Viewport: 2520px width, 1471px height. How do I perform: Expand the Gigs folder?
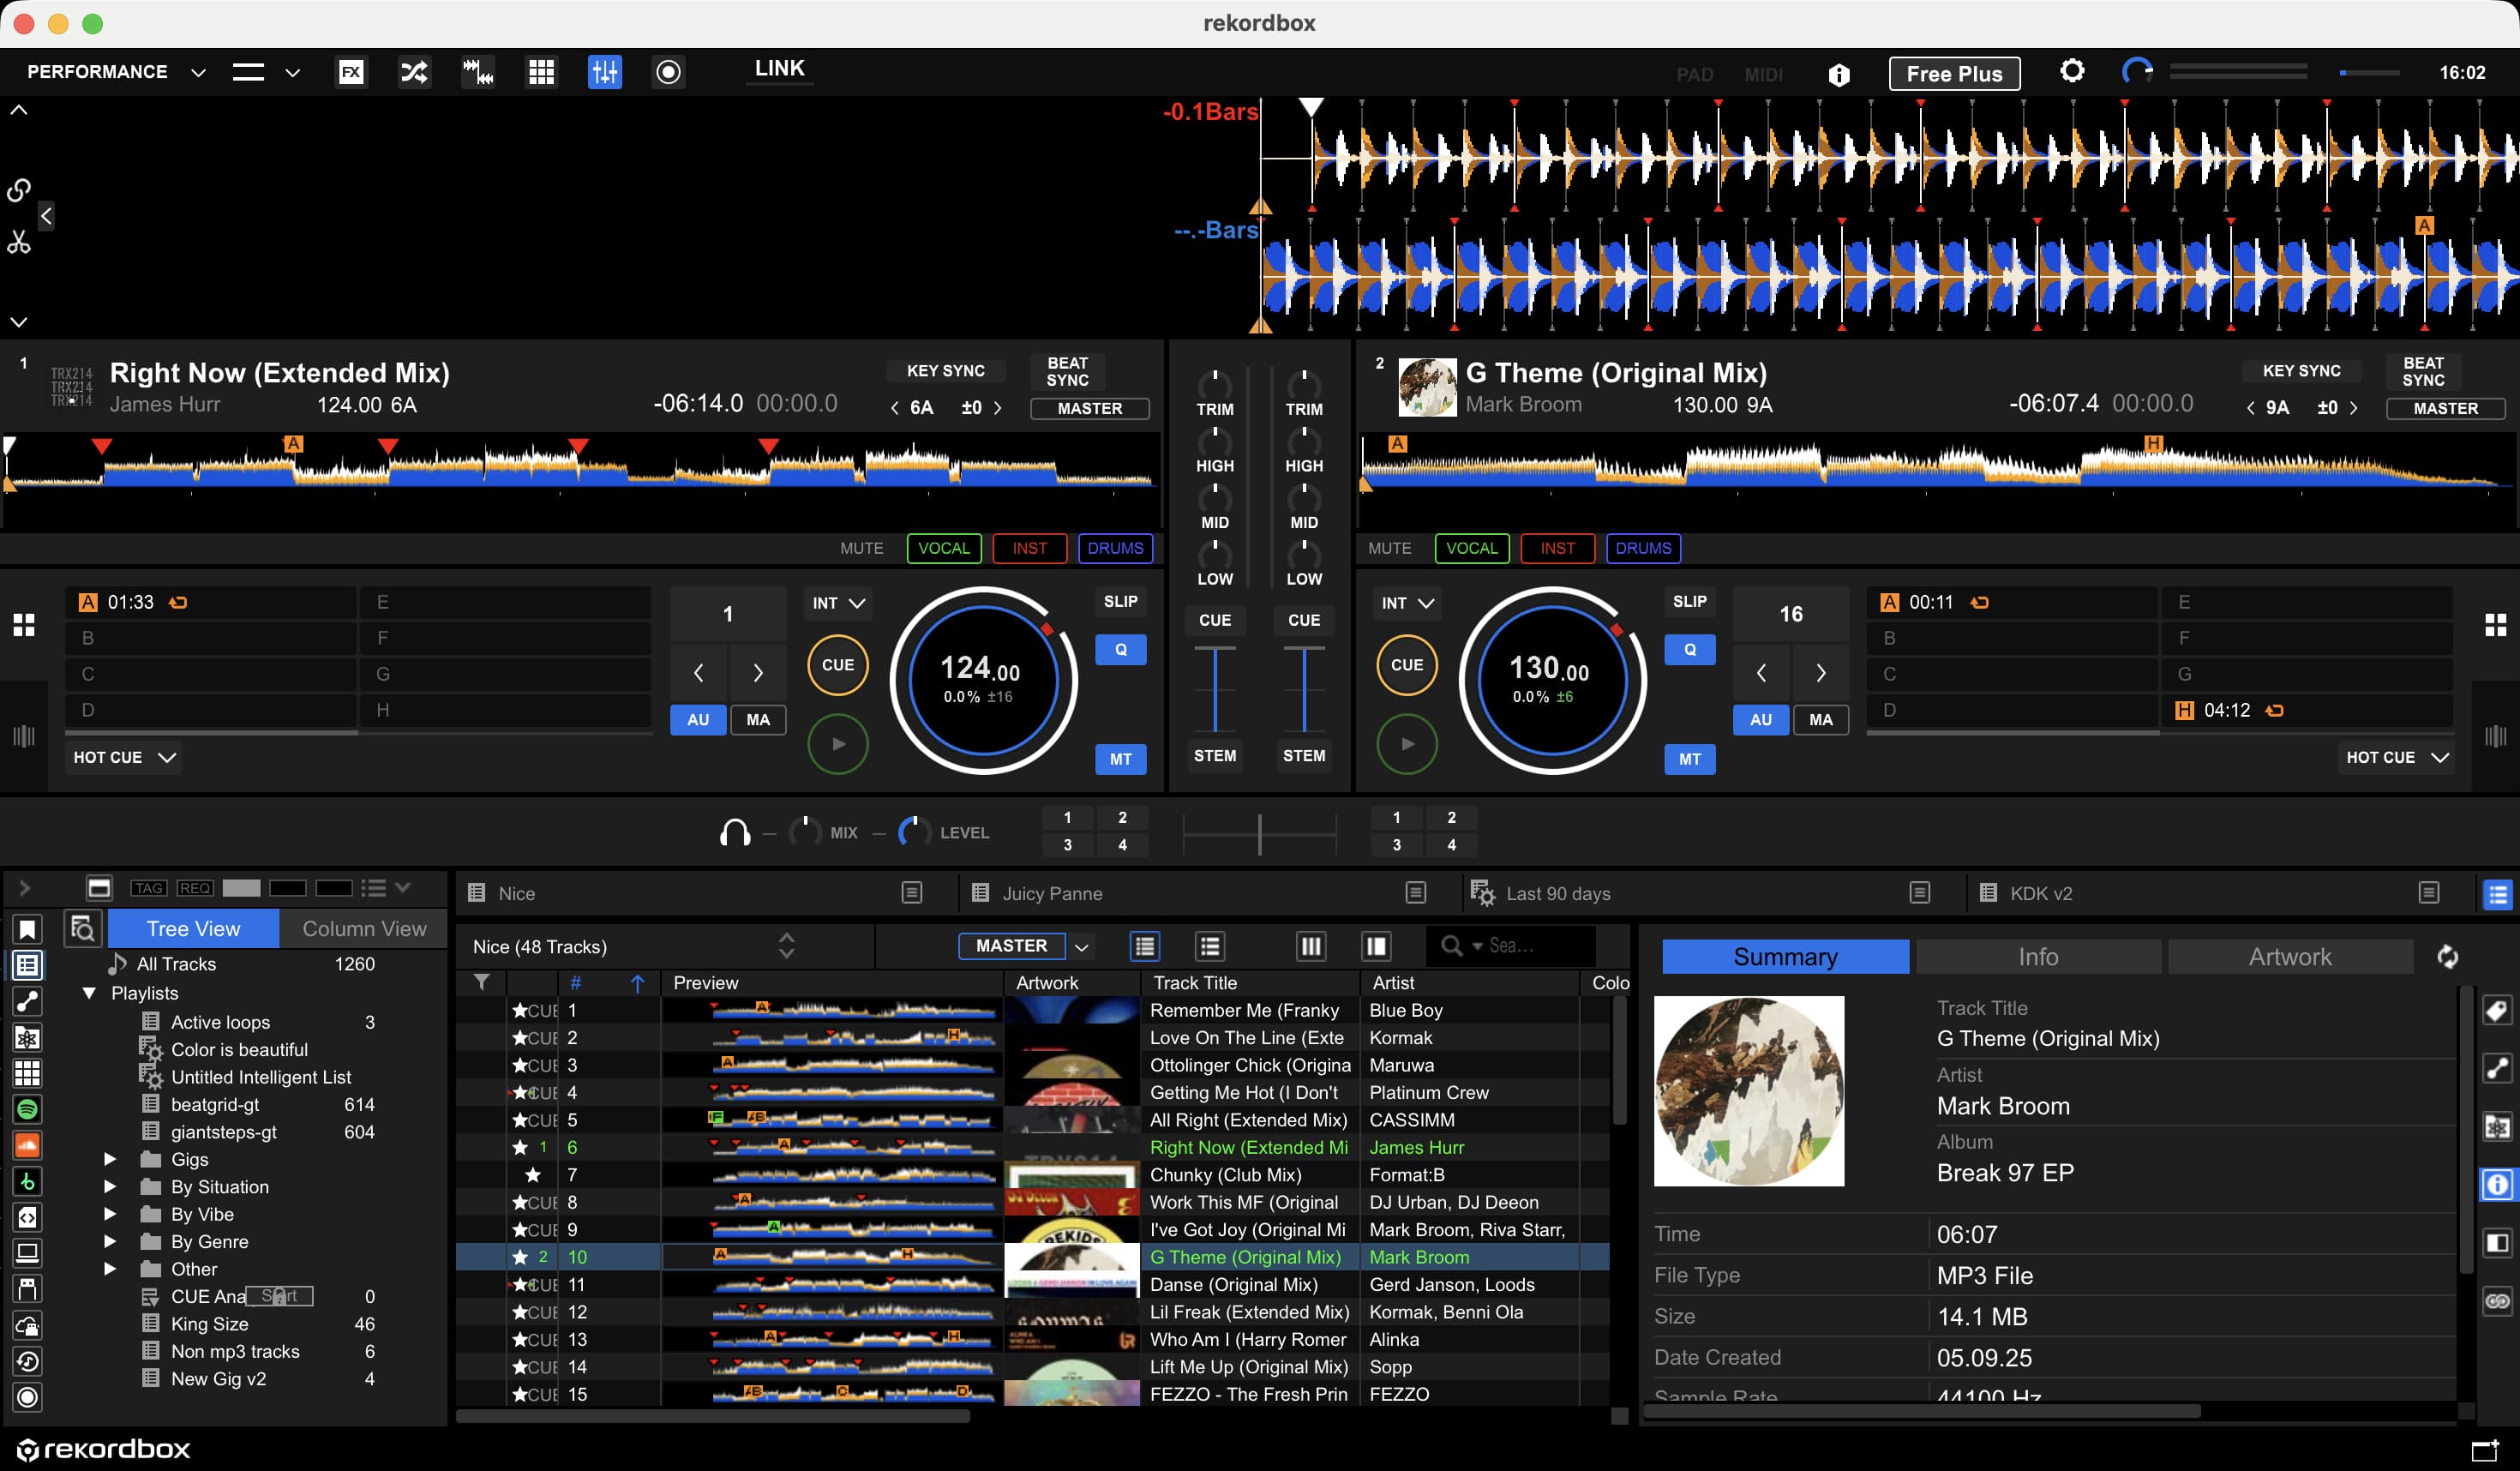pyautogui.click(x=110, y=1159)
